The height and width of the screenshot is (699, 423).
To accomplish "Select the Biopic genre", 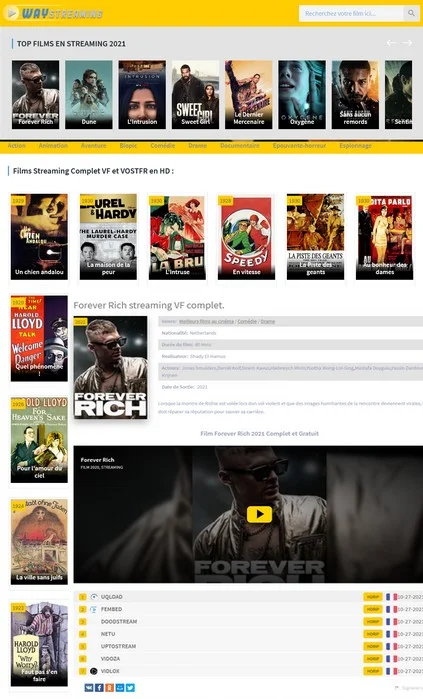I will [x=128, y=146].
